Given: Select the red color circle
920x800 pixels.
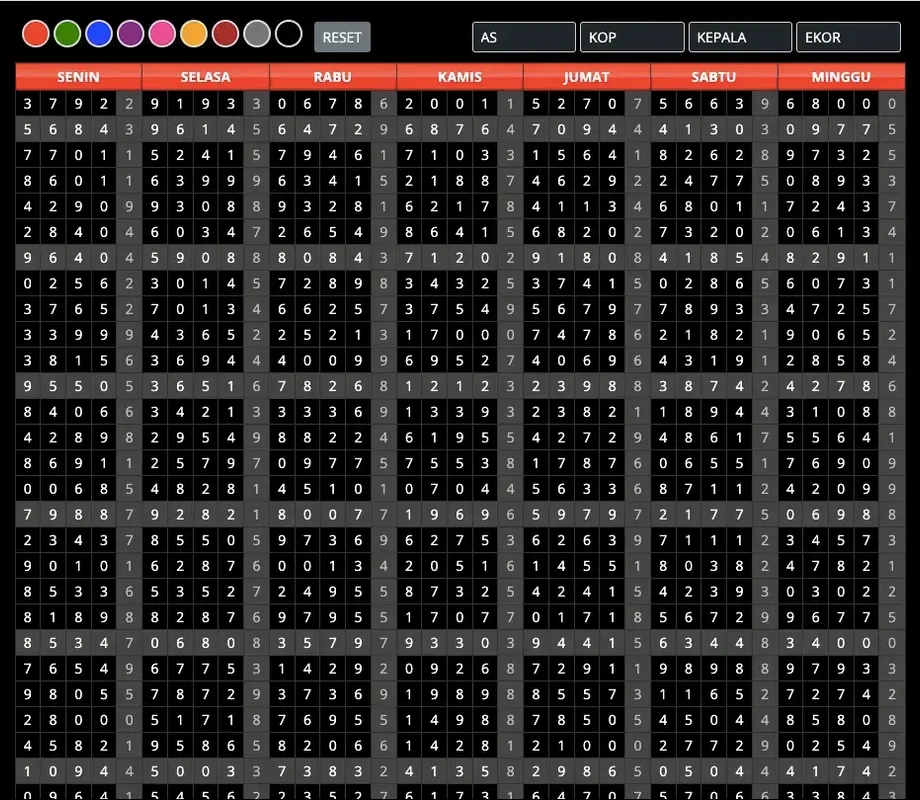Looking at the screenshot, I should click(36, 34).
